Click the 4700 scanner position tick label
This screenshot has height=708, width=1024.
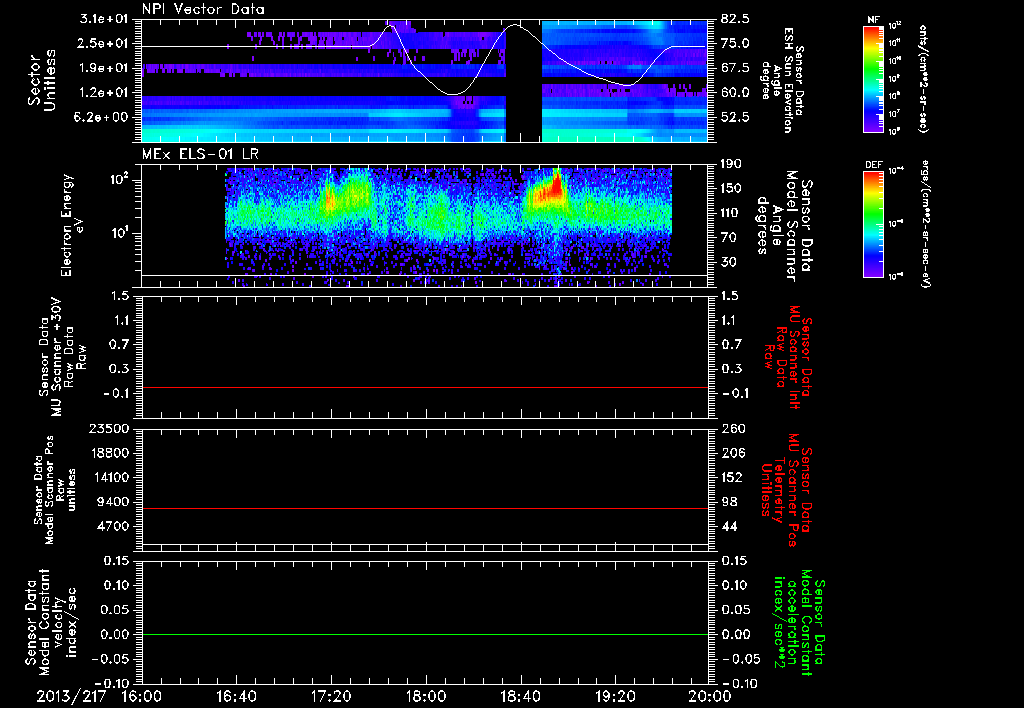[112, 526]
